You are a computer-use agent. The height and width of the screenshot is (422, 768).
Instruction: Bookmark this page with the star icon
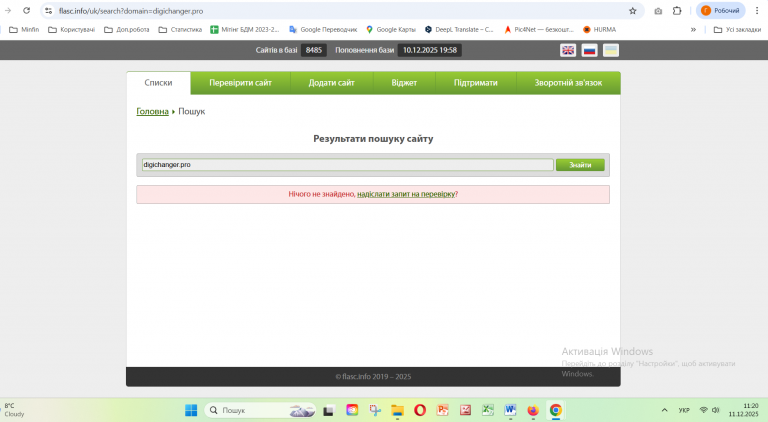click(x=632, y=11)
